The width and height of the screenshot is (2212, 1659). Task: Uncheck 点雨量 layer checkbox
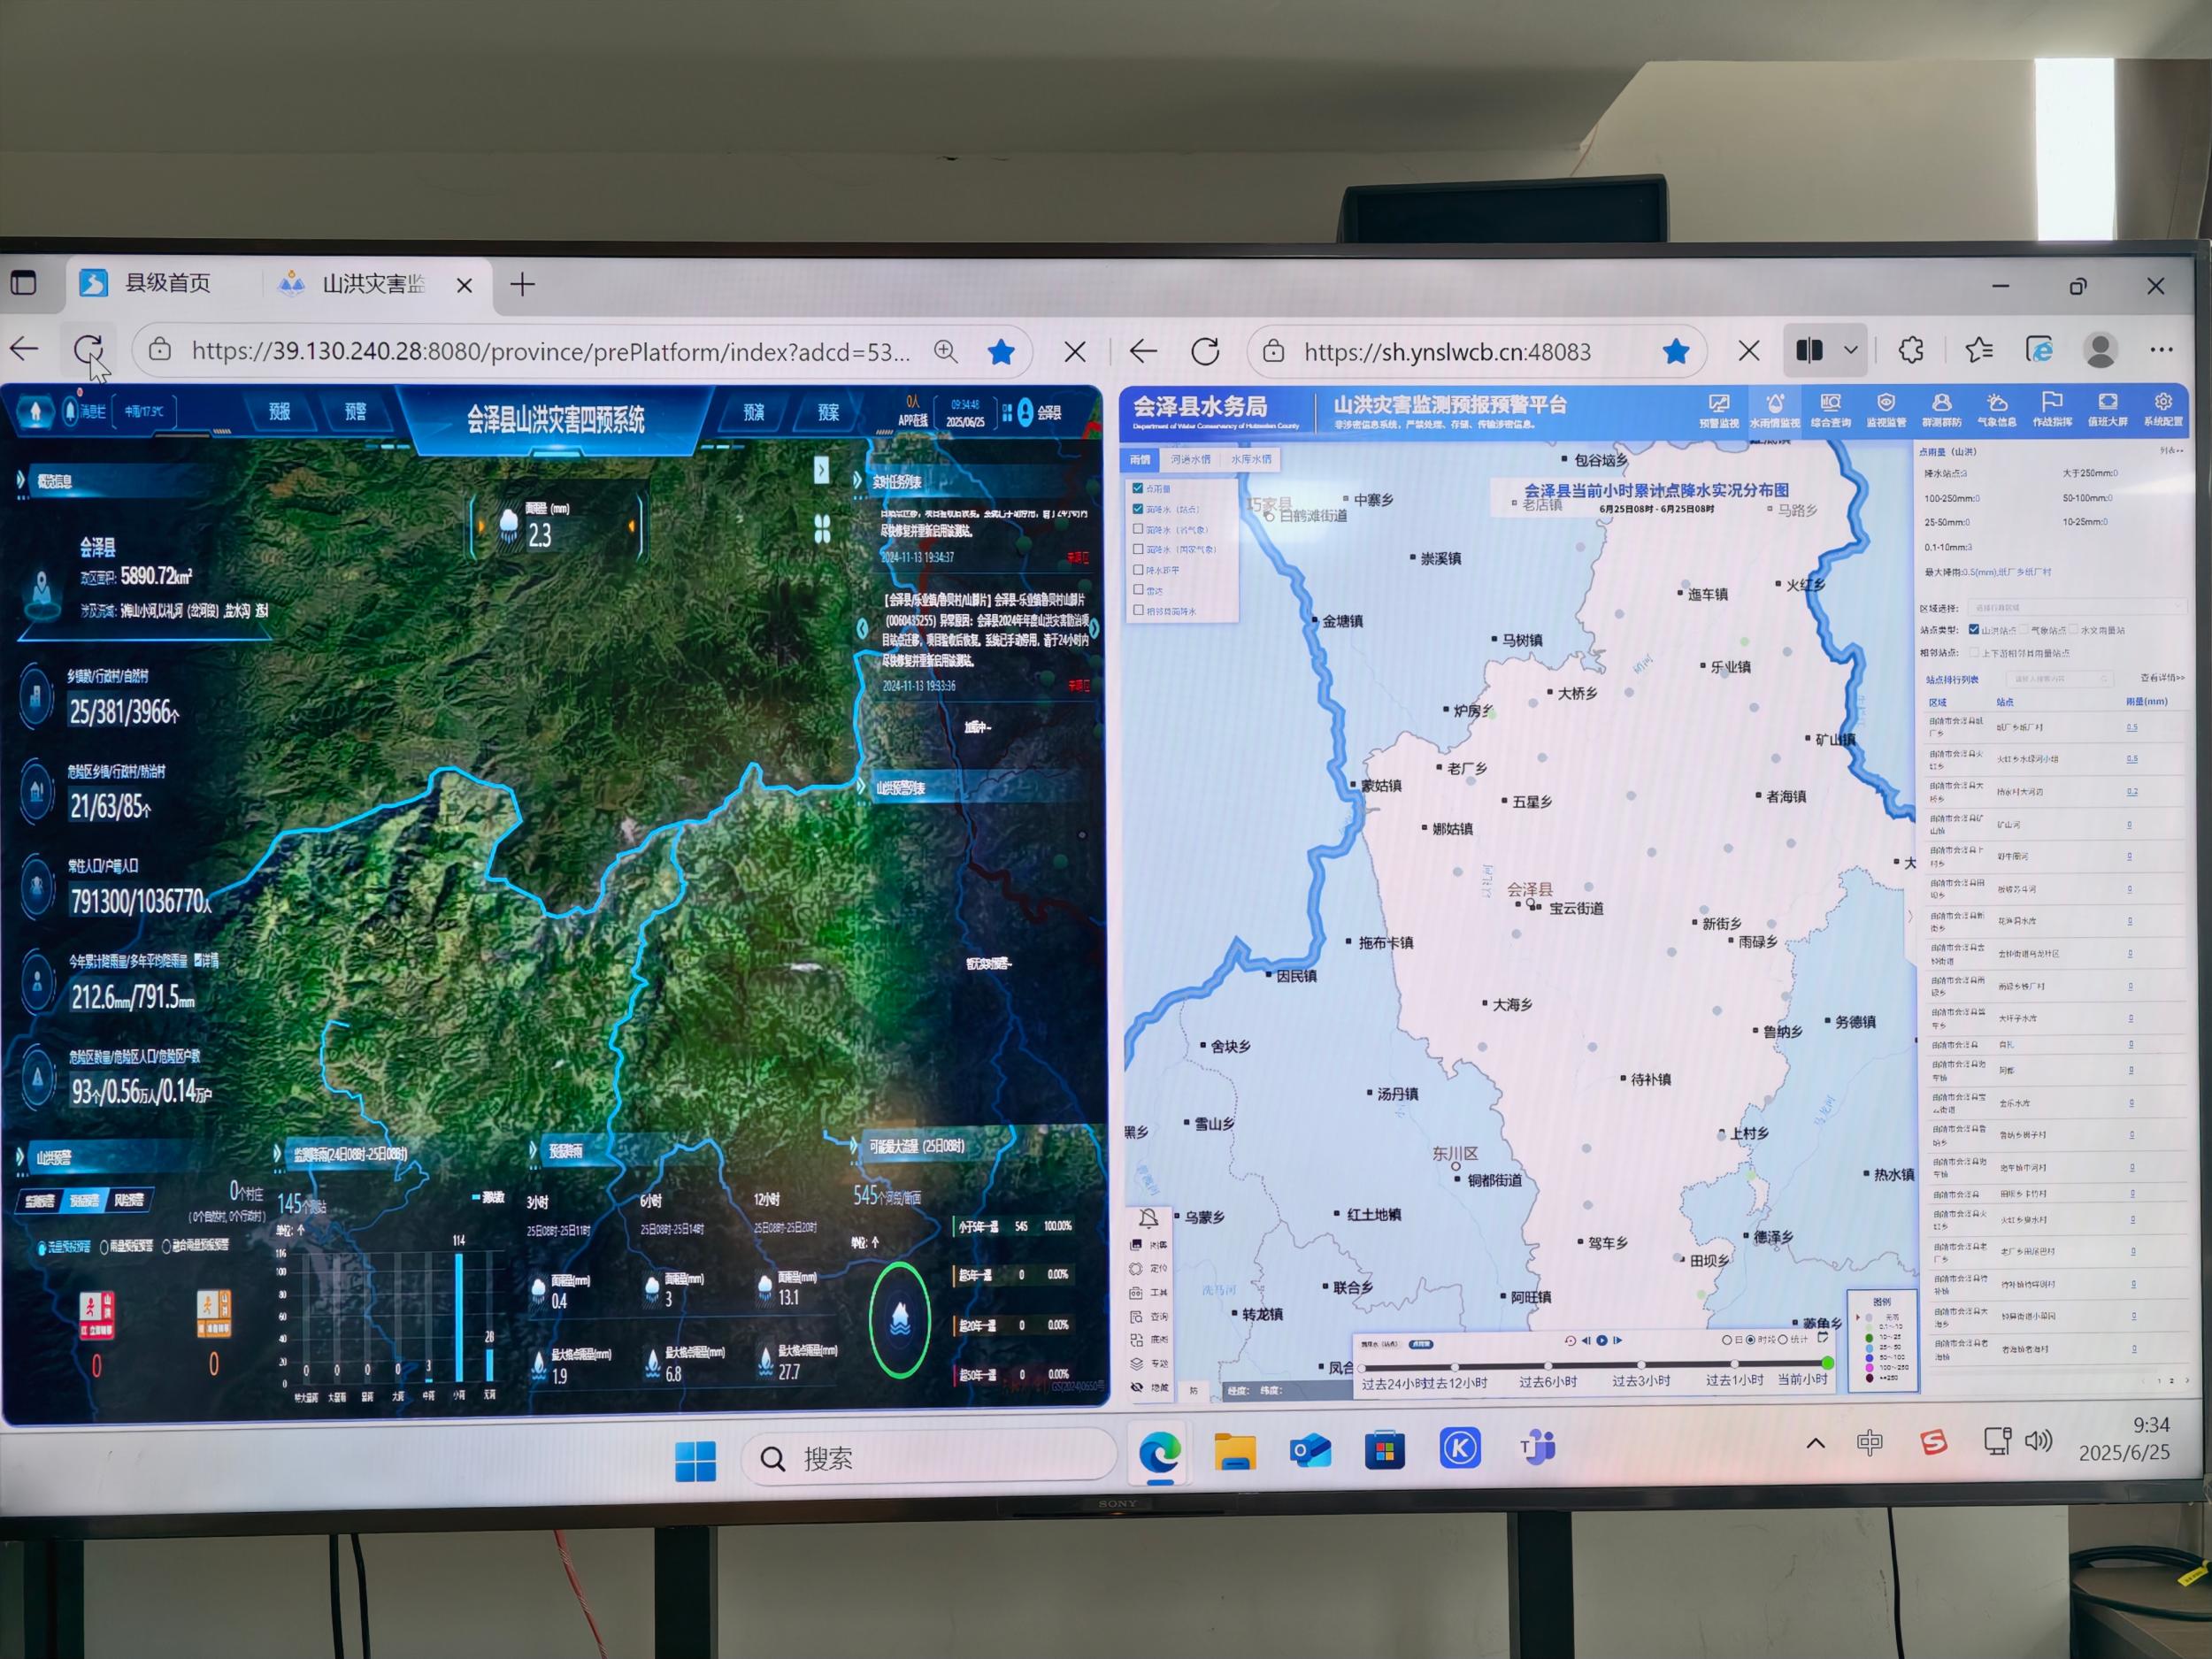click(1138, 488)
